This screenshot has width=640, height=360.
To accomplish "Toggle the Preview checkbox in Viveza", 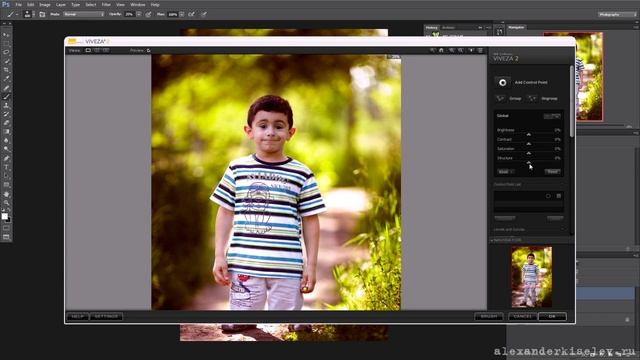I will pyautogui.click(x=149, y=51).
